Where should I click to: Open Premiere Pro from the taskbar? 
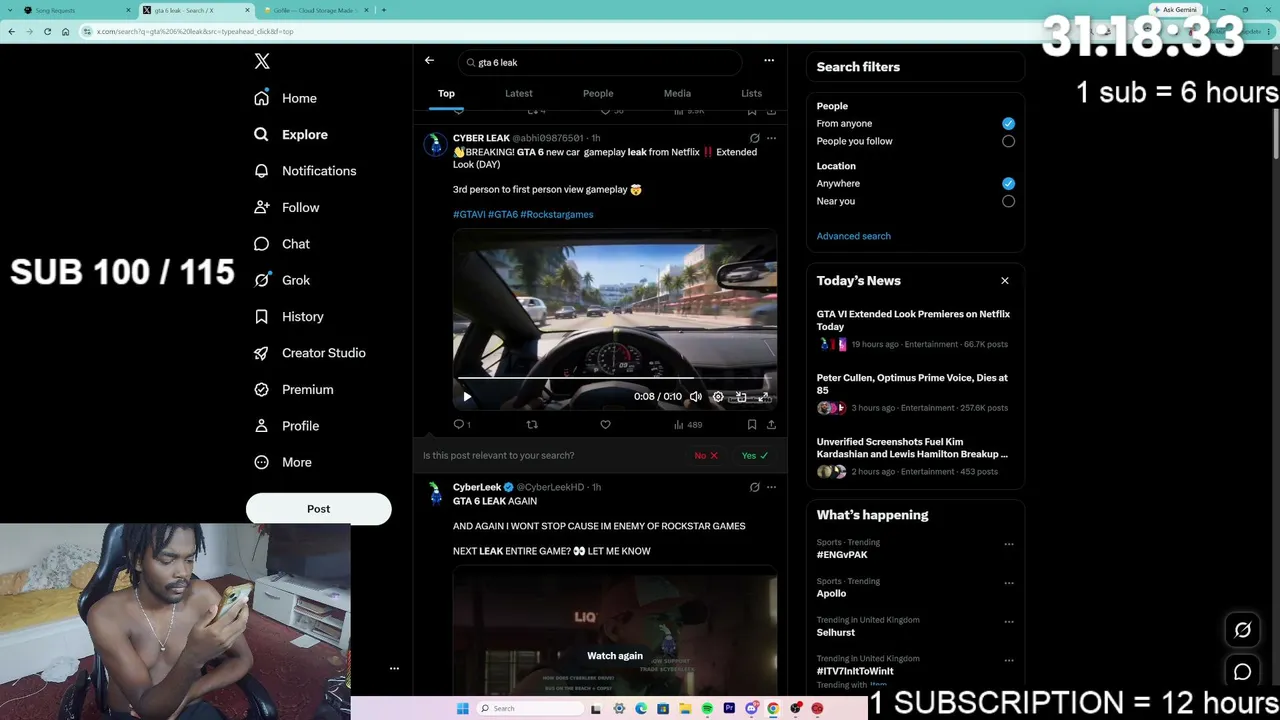pyautogui.click(x=729, y=709)
